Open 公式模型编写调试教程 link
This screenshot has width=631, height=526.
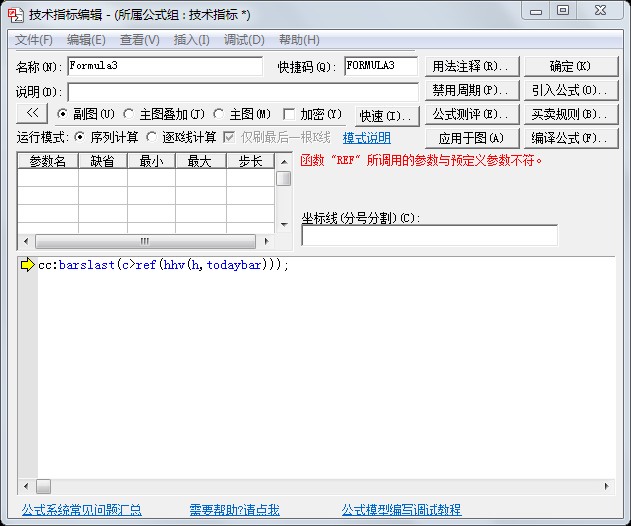(x=401, y=510)
